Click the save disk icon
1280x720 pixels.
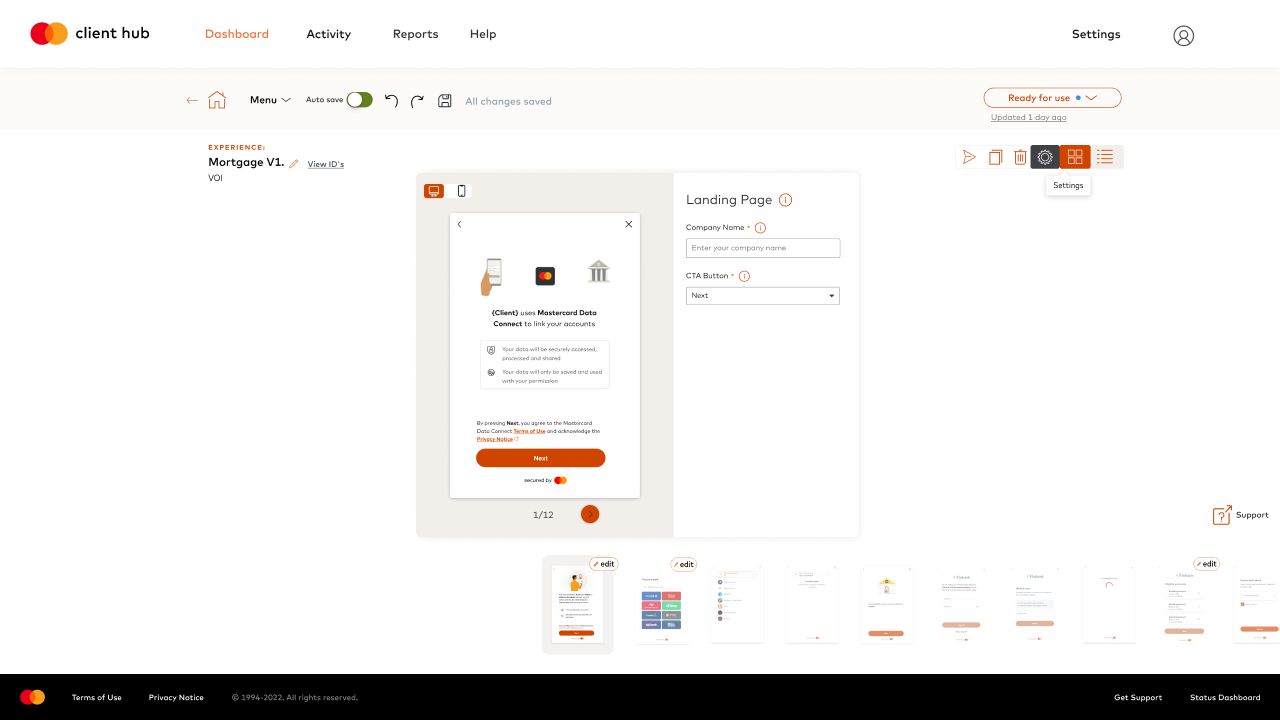click(445, 101)
